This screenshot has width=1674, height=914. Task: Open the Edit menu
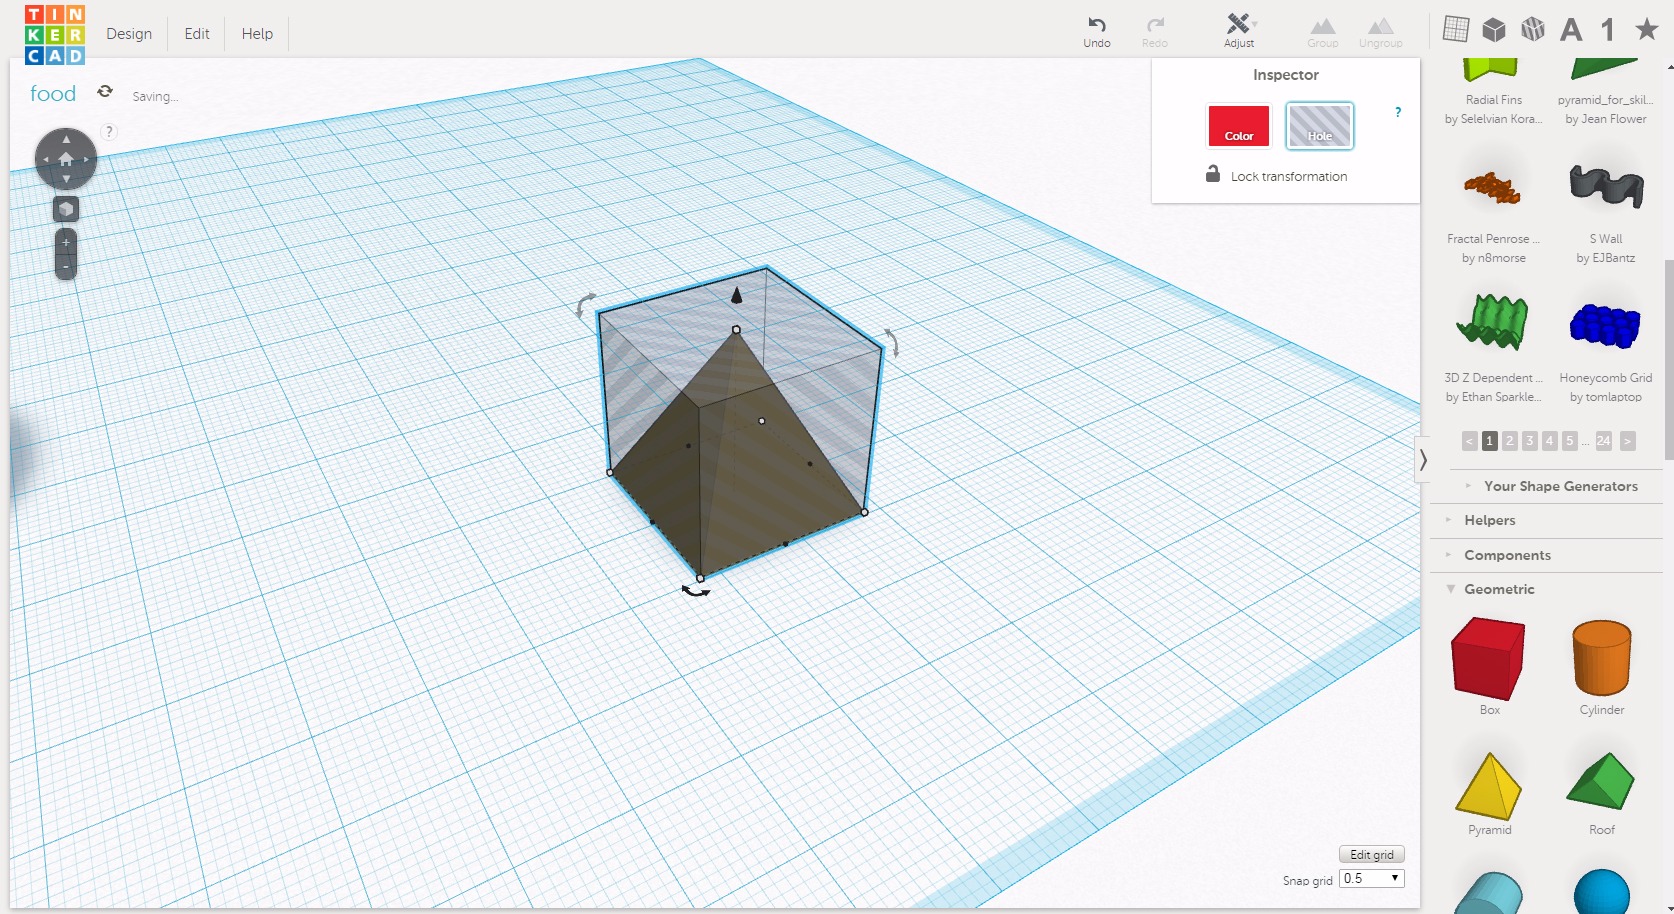coord(197,33)
